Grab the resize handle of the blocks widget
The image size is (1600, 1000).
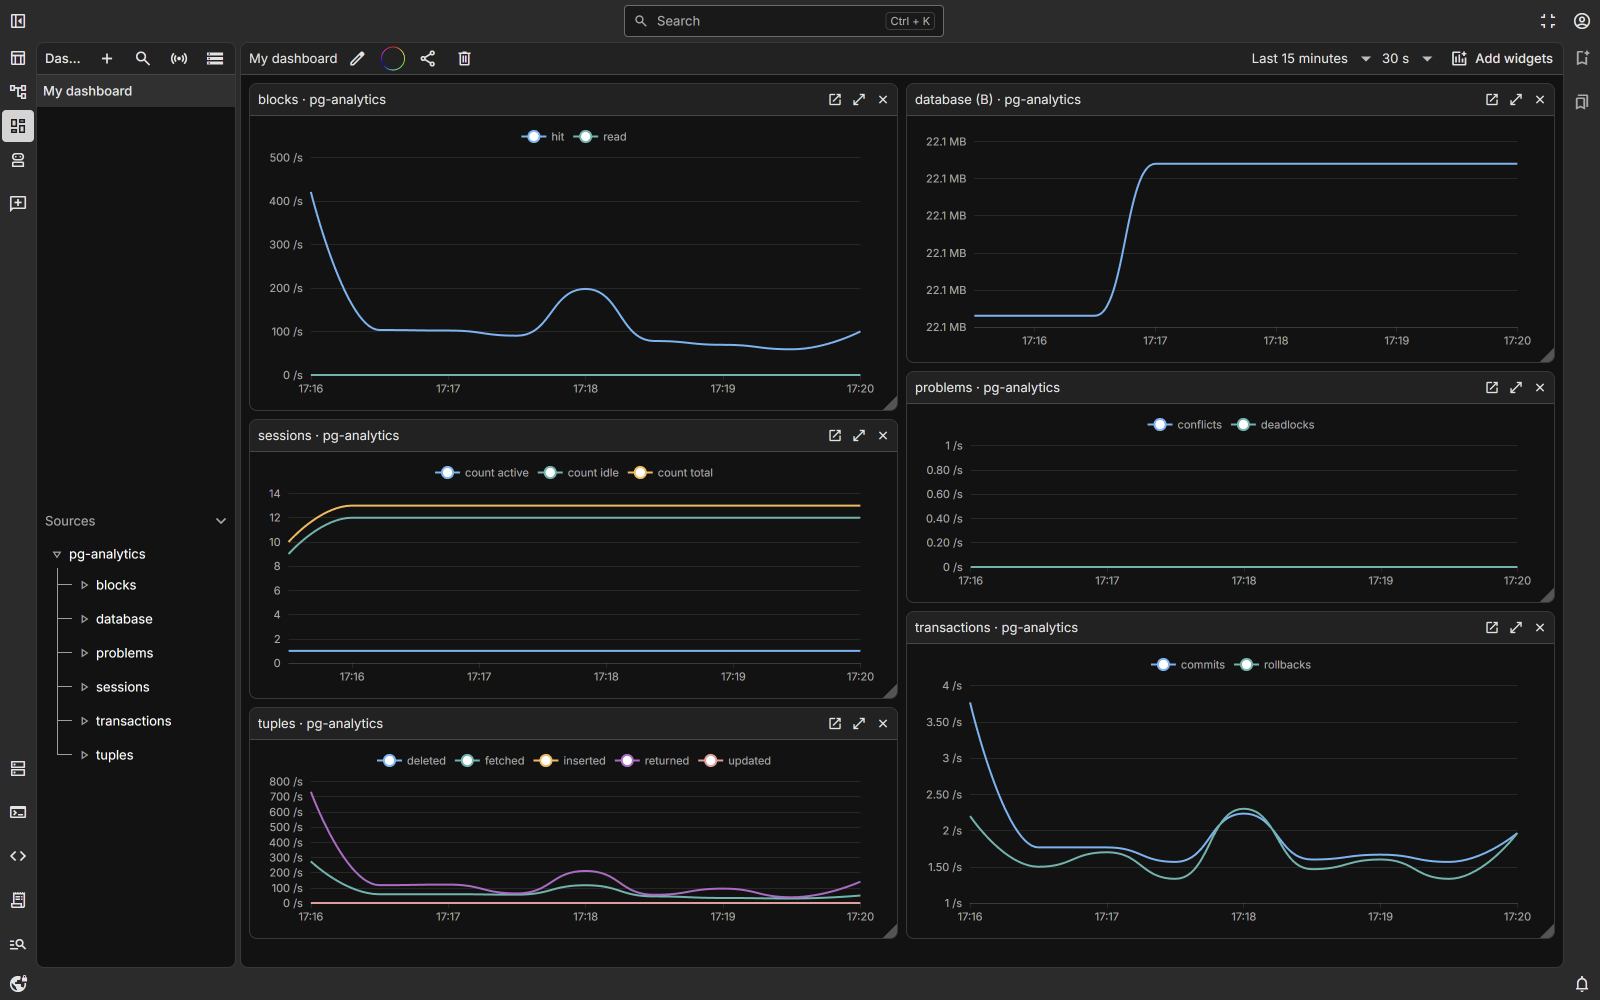coord(890,403)
